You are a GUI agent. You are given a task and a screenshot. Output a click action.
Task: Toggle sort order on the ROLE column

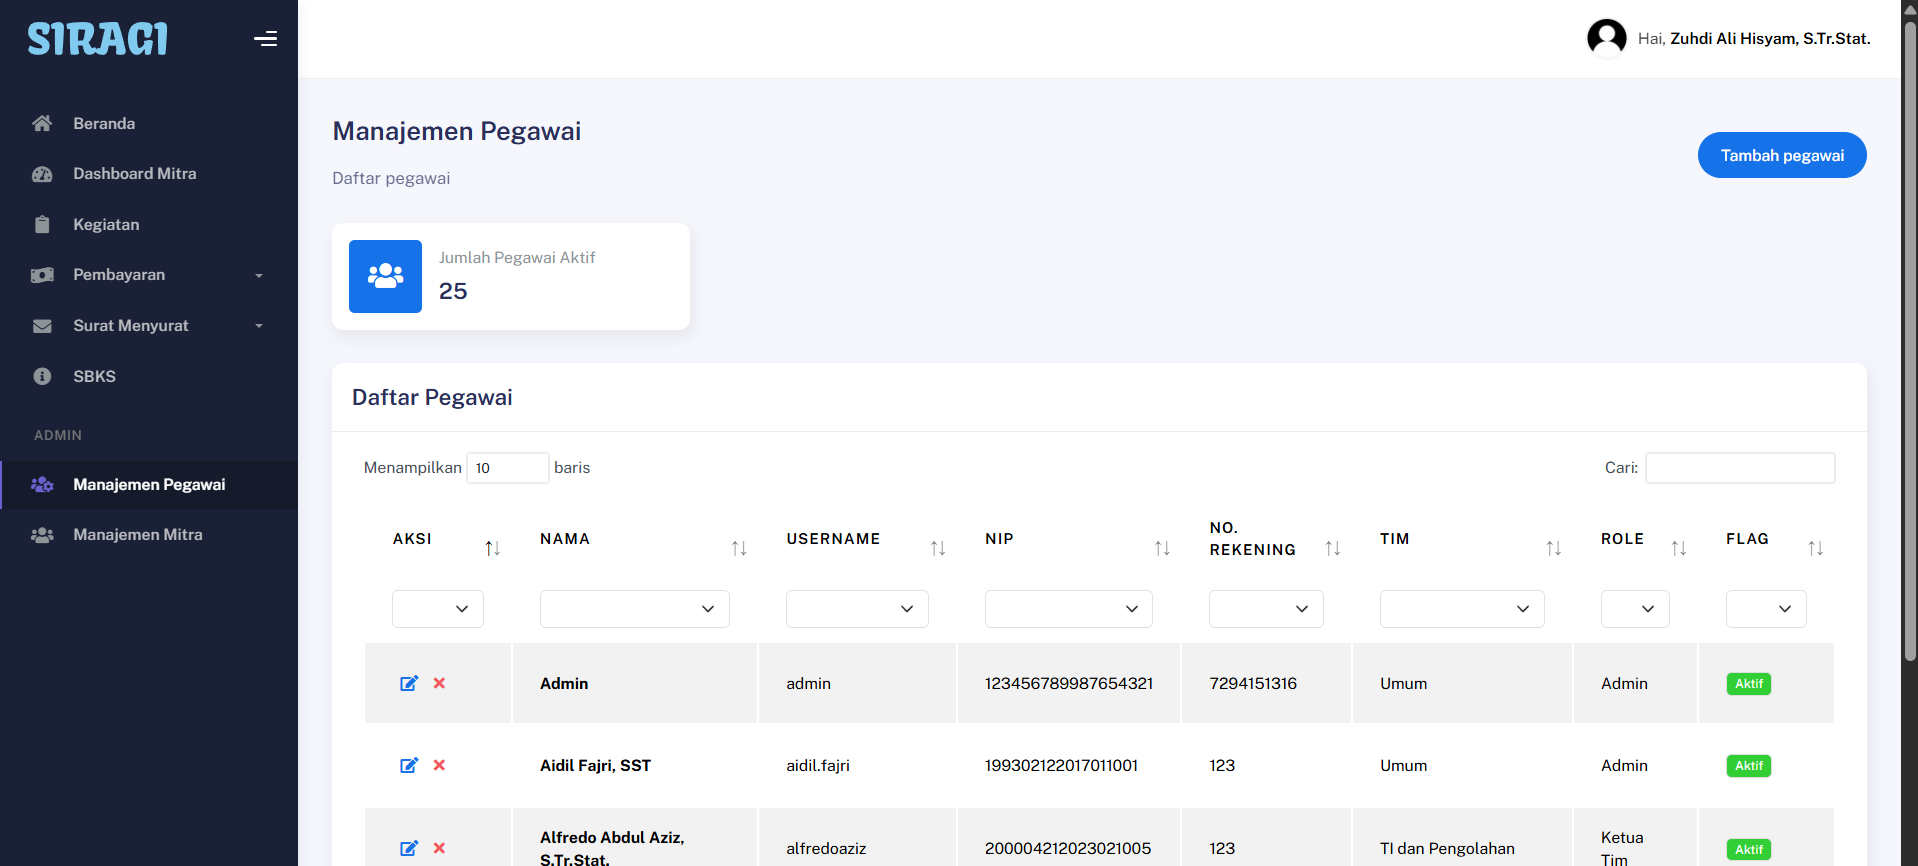[1679, 548]
